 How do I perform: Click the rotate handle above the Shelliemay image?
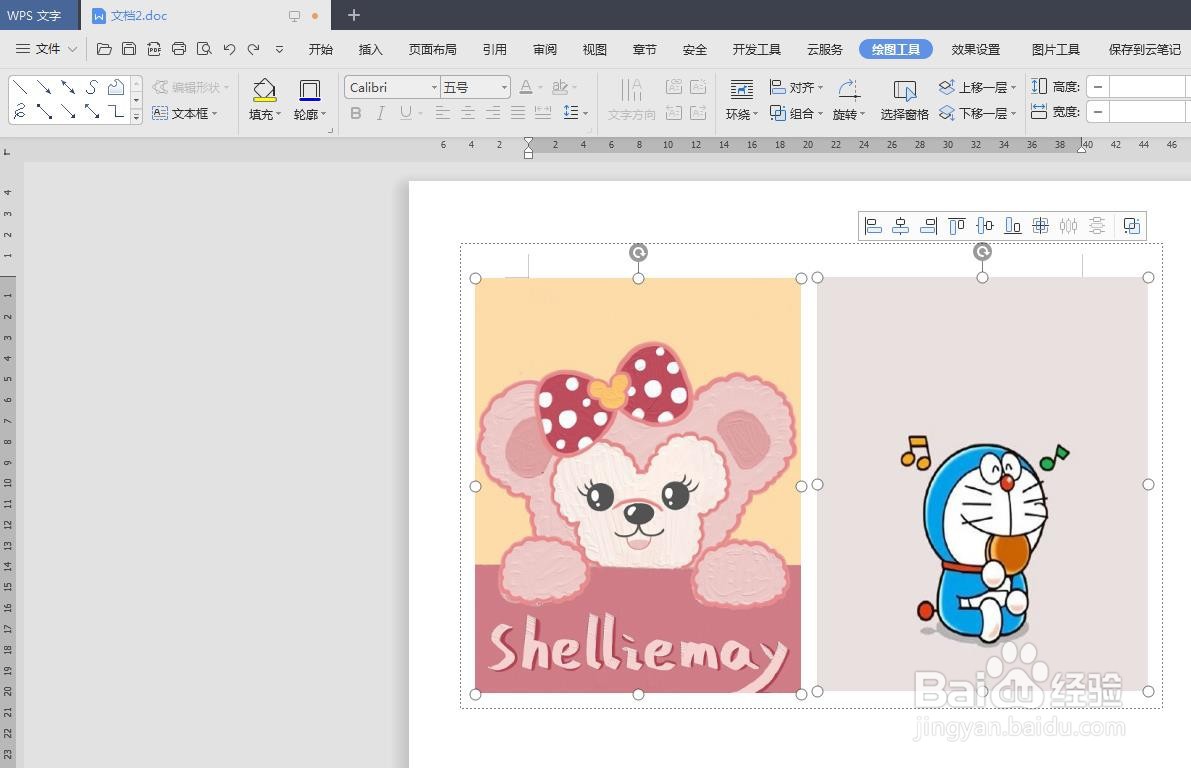coord(638,252)
